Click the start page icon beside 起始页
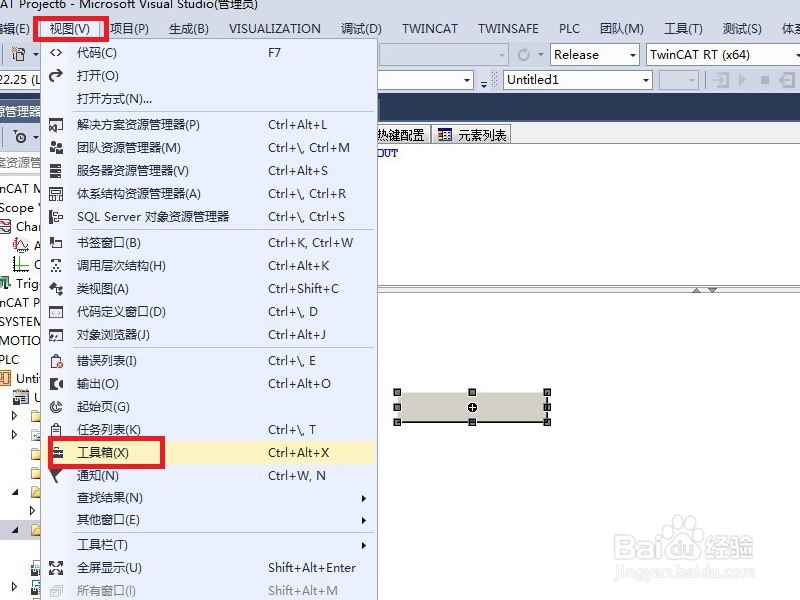800x600 pixels. [56, 407]
